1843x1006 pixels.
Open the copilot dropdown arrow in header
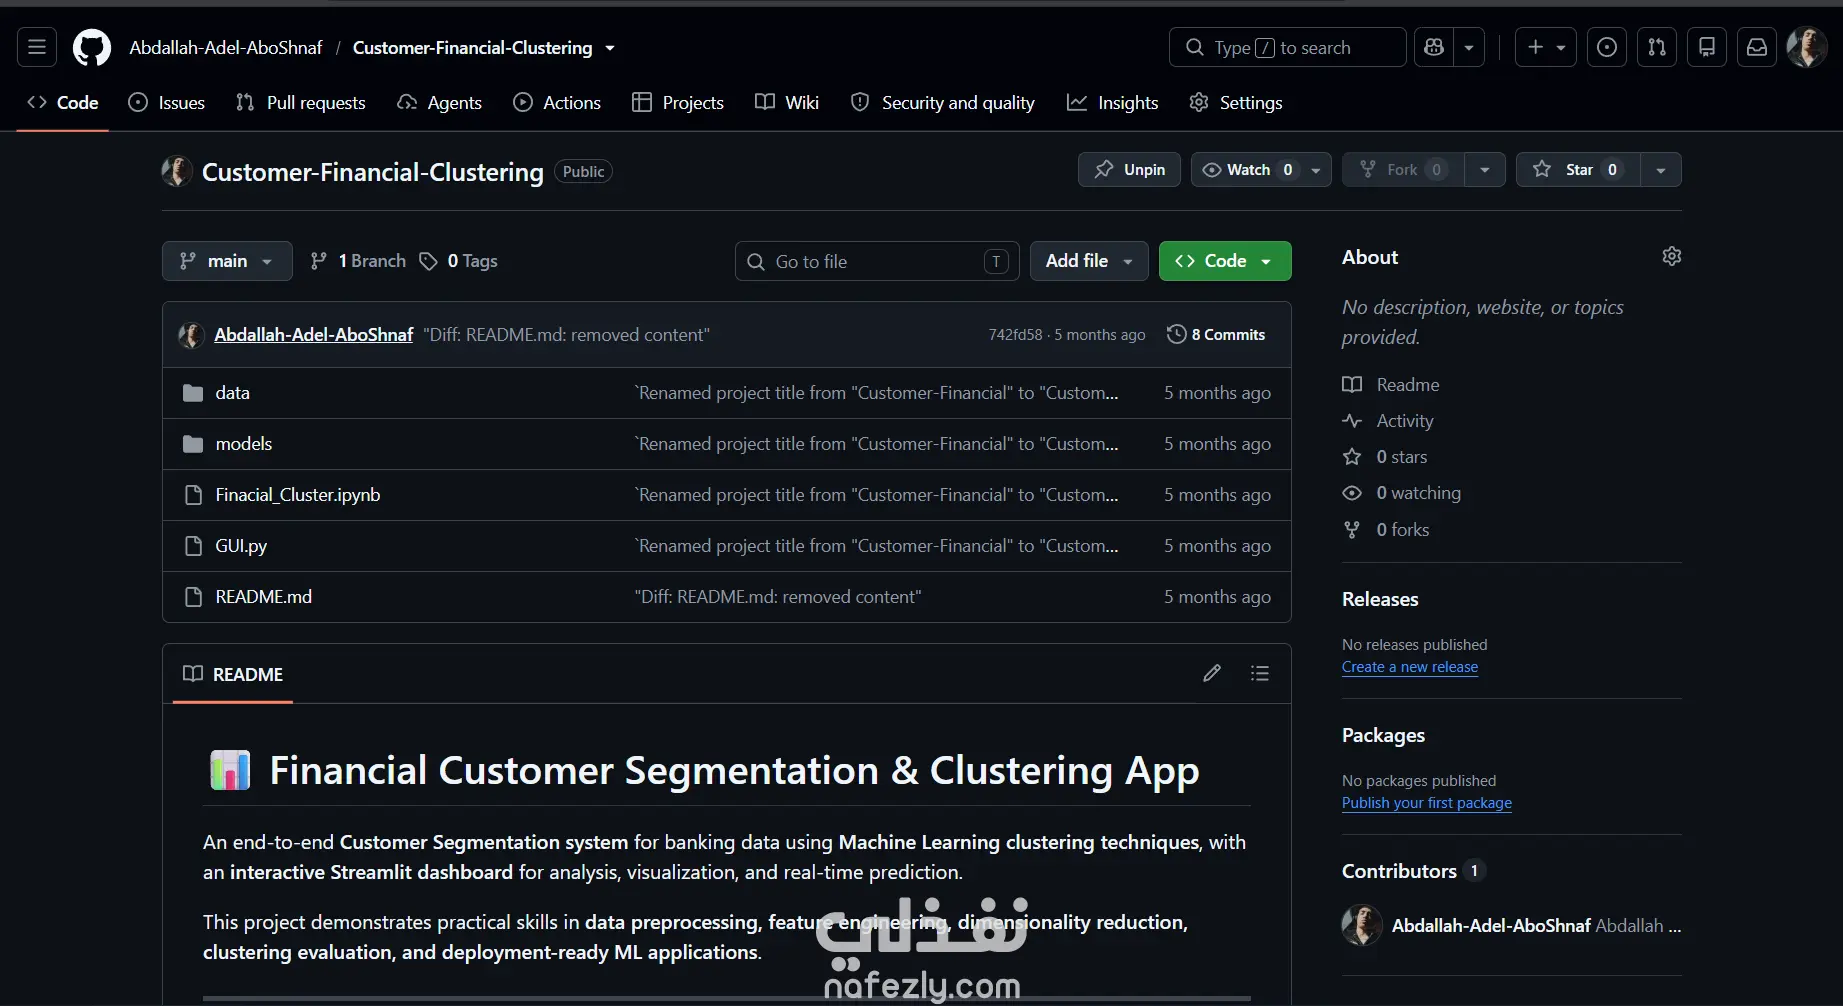tap(1469, 47)
